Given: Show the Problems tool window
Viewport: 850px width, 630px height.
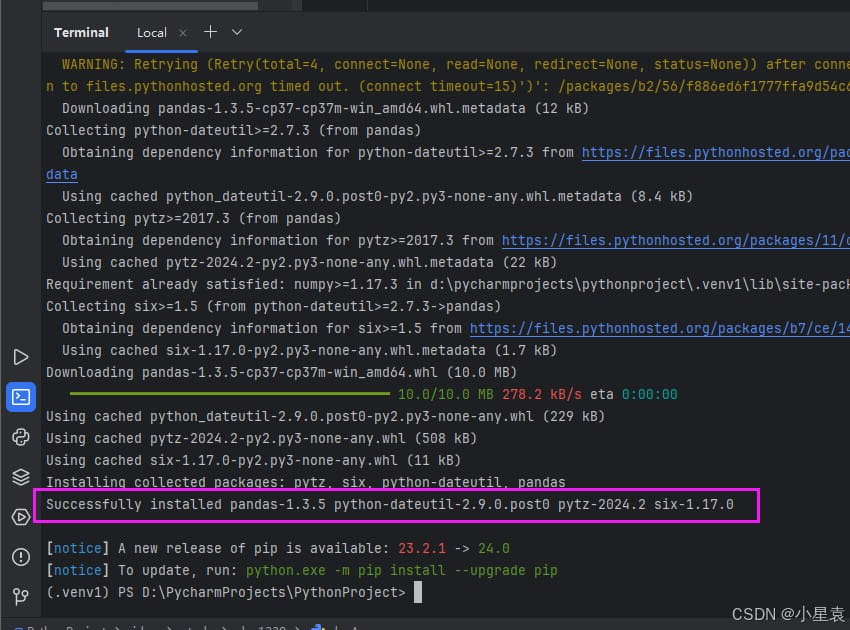Looking at the screenshot, I should tap(21, 557).
